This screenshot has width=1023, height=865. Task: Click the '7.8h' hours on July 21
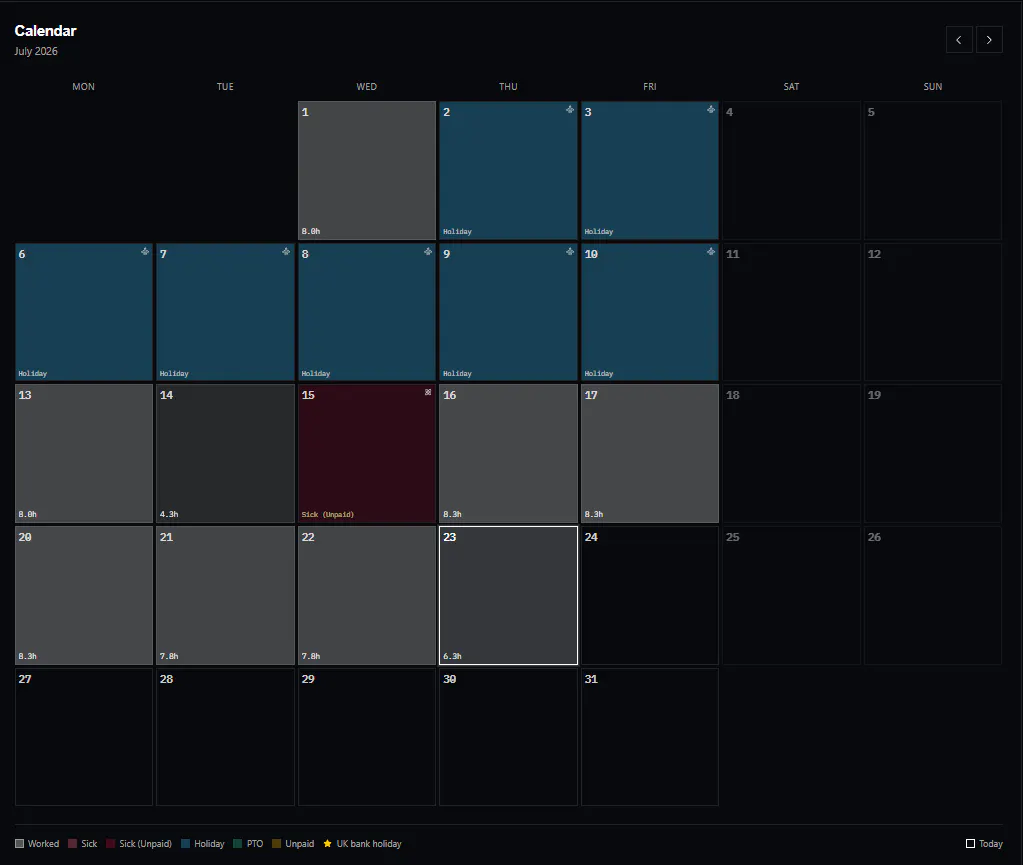[x=169, y=656]
